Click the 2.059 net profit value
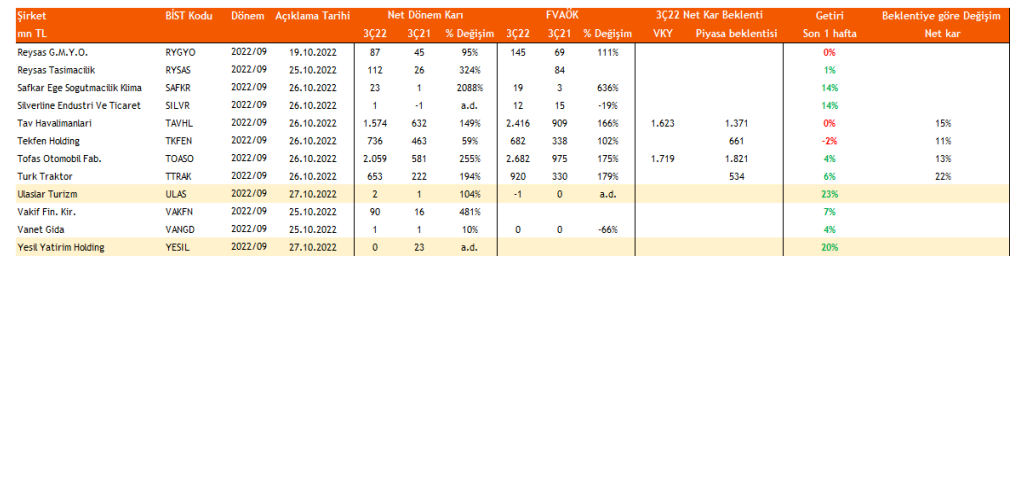 click(376, 158)
